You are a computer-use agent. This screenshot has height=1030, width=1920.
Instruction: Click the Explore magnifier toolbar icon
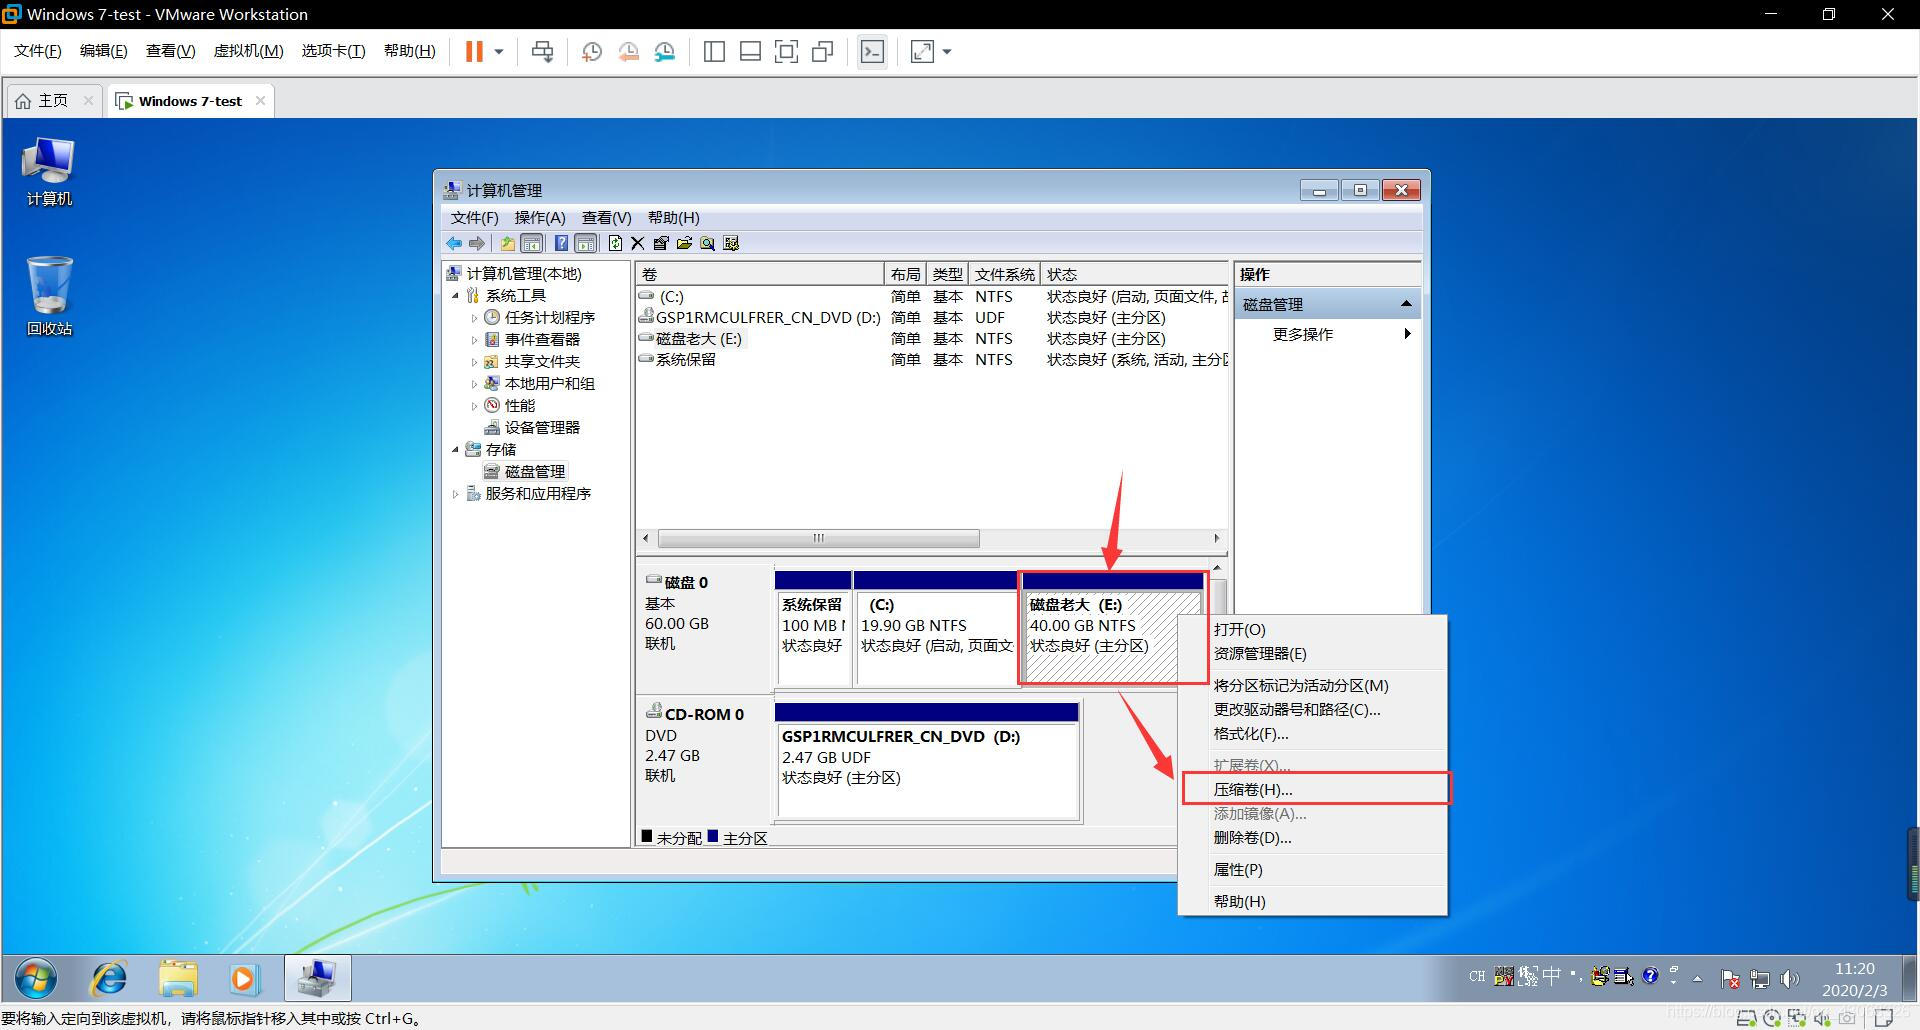click(x=708, y=243)
